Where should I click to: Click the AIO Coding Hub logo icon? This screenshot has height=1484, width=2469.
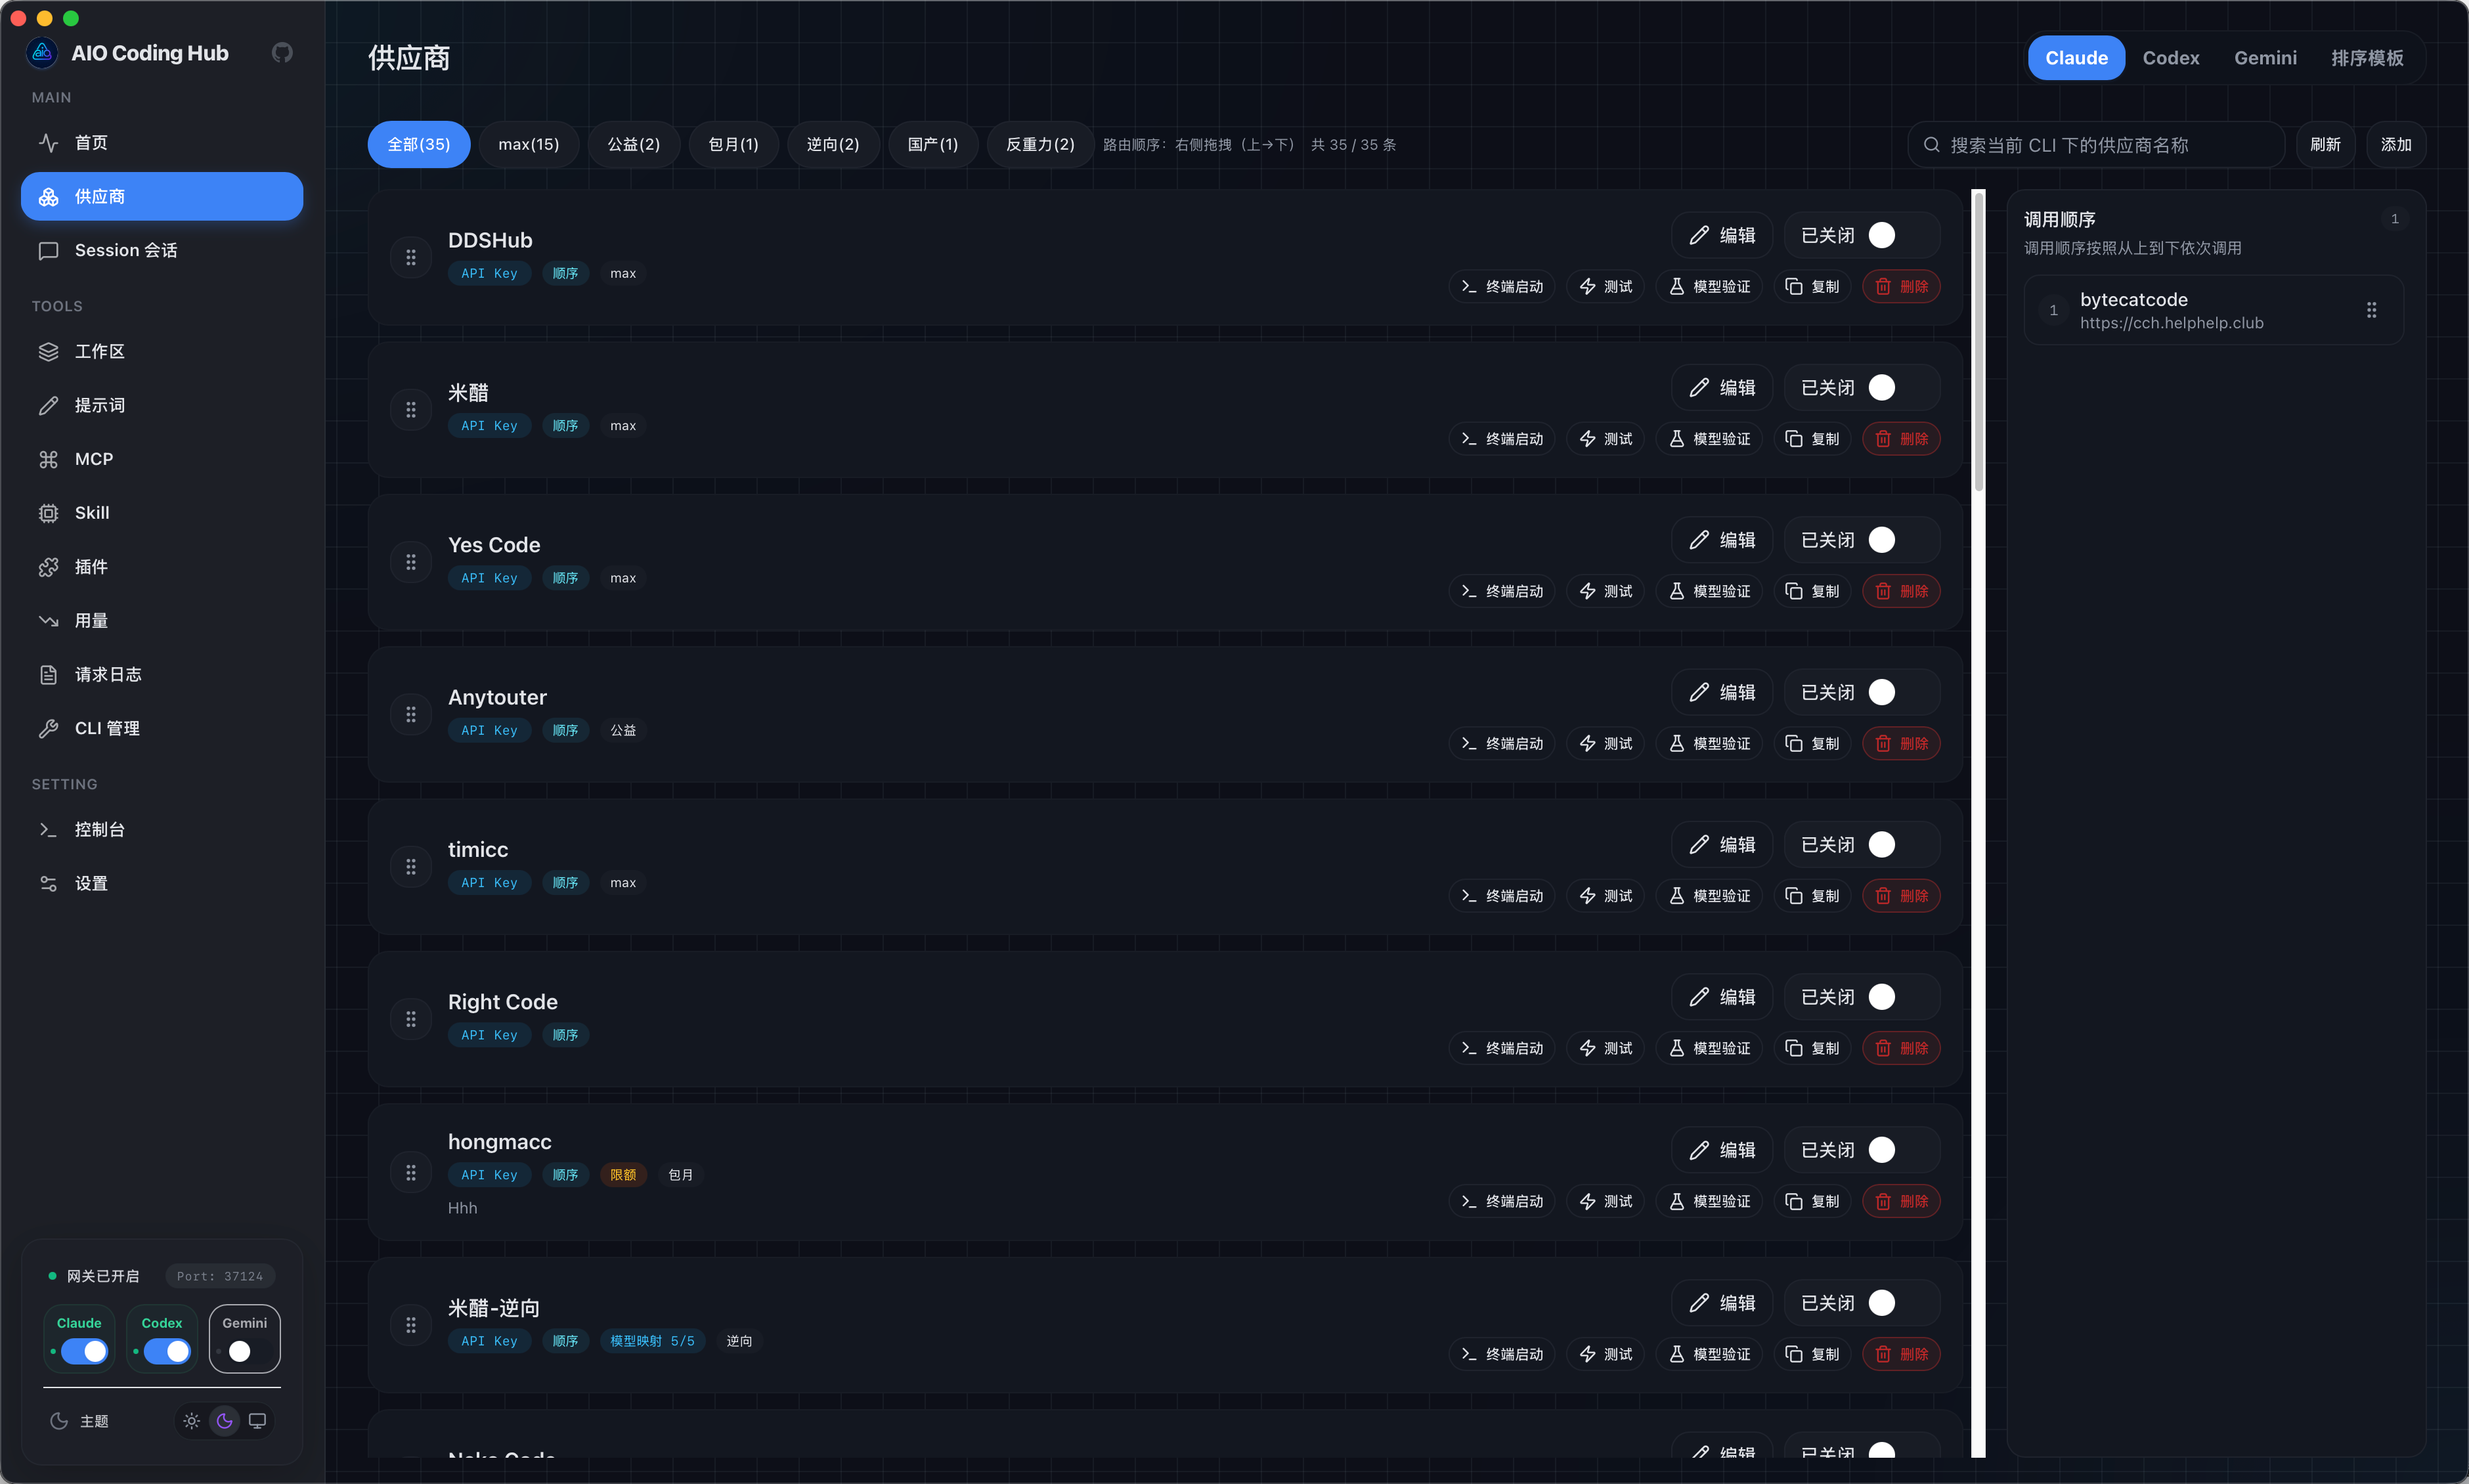coord(42,53)
